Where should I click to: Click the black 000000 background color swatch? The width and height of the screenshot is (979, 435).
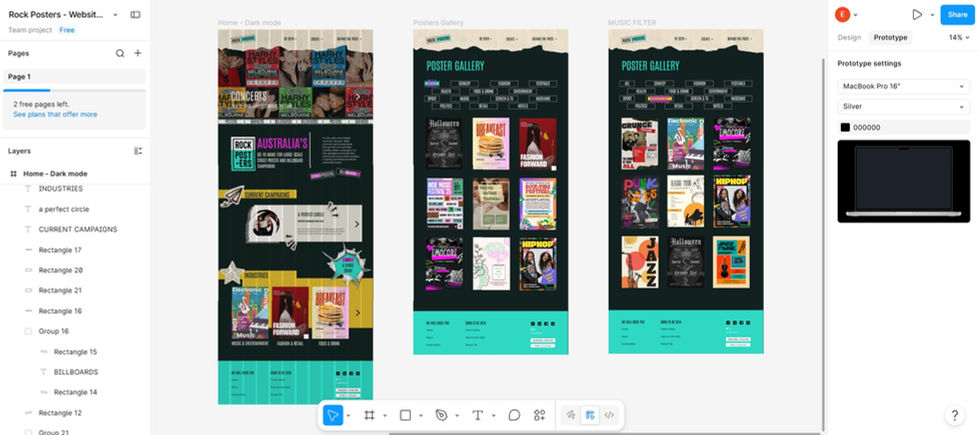[x=845, y=127]
